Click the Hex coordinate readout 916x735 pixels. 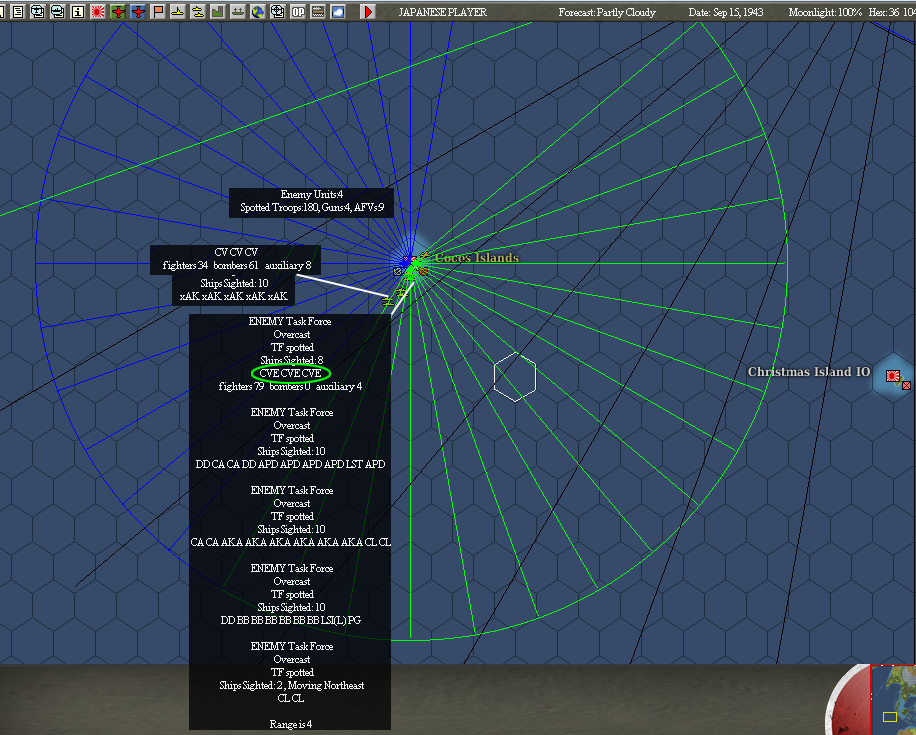892,12
